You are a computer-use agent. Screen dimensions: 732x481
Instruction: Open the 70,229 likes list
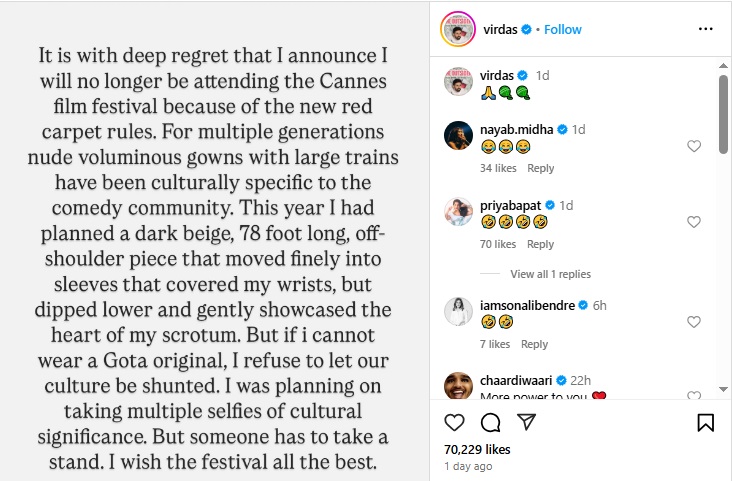click(x=476, y=450)
